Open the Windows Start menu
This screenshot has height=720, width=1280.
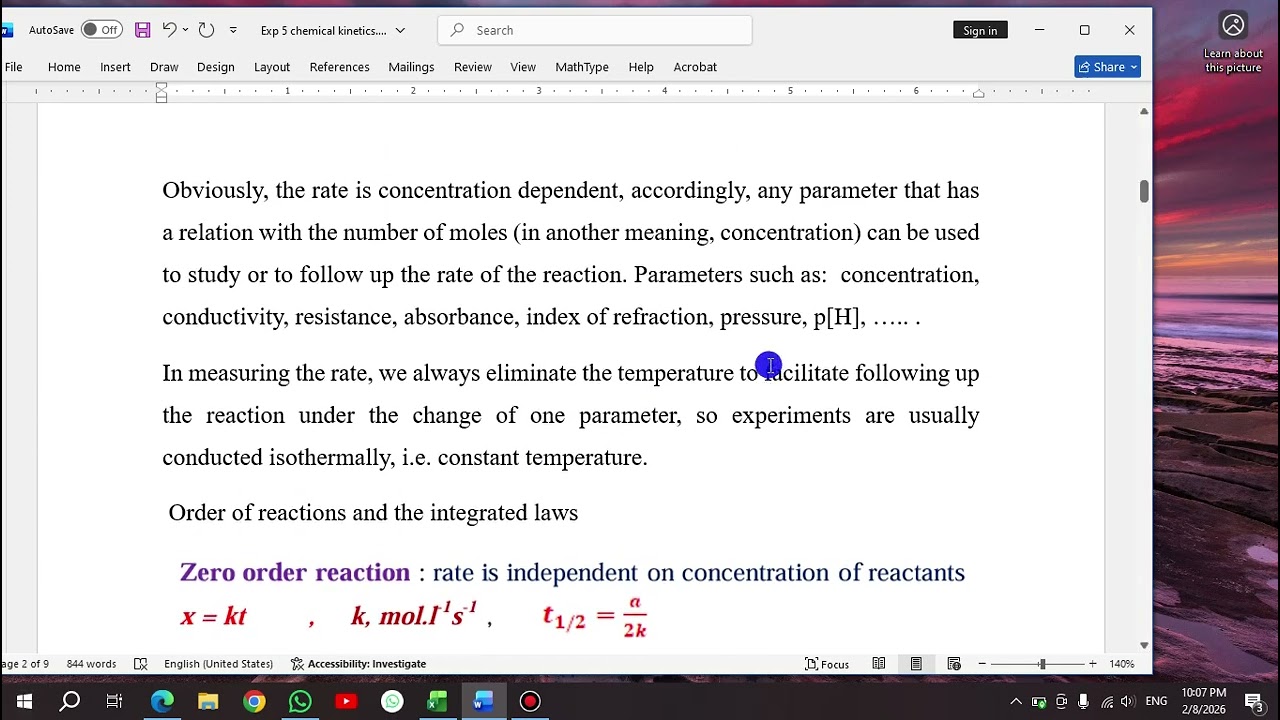(x=24, y=702)
